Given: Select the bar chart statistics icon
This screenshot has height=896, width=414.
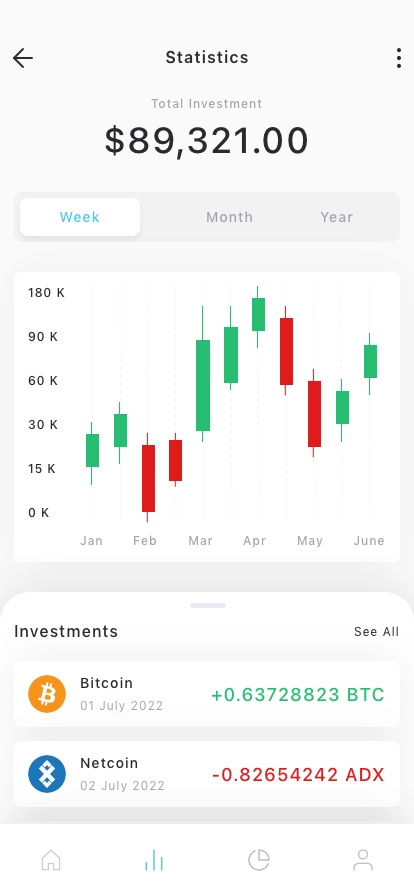Looking at the screenshot, I should (x=154, y=859).
